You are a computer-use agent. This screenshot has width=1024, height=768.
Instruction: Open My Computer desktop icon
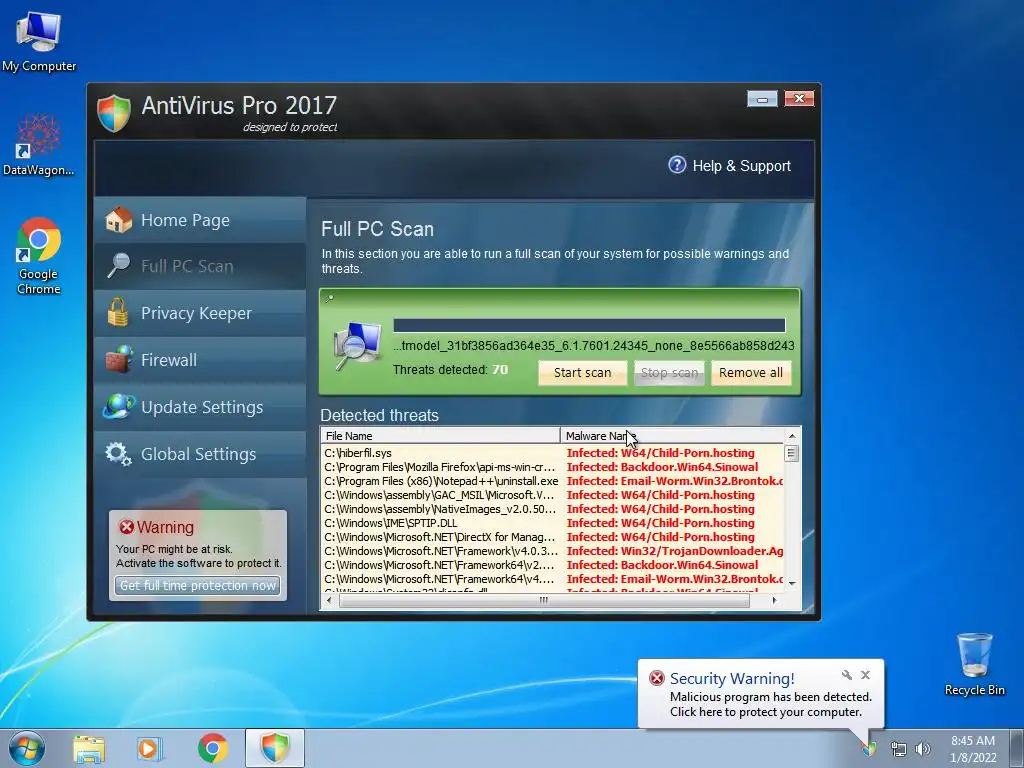click(x=39, y=41)
